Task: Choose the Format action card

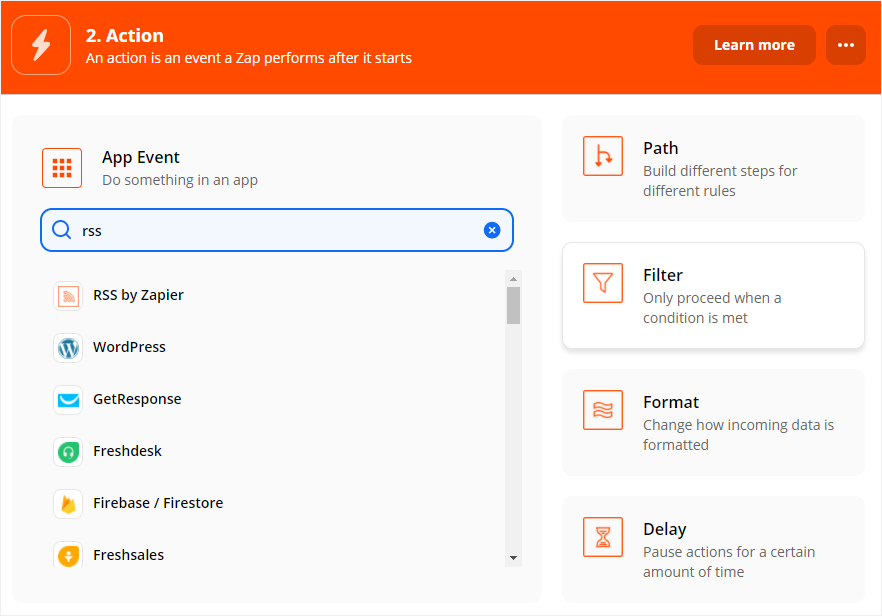Action: (x=713, y=422)
